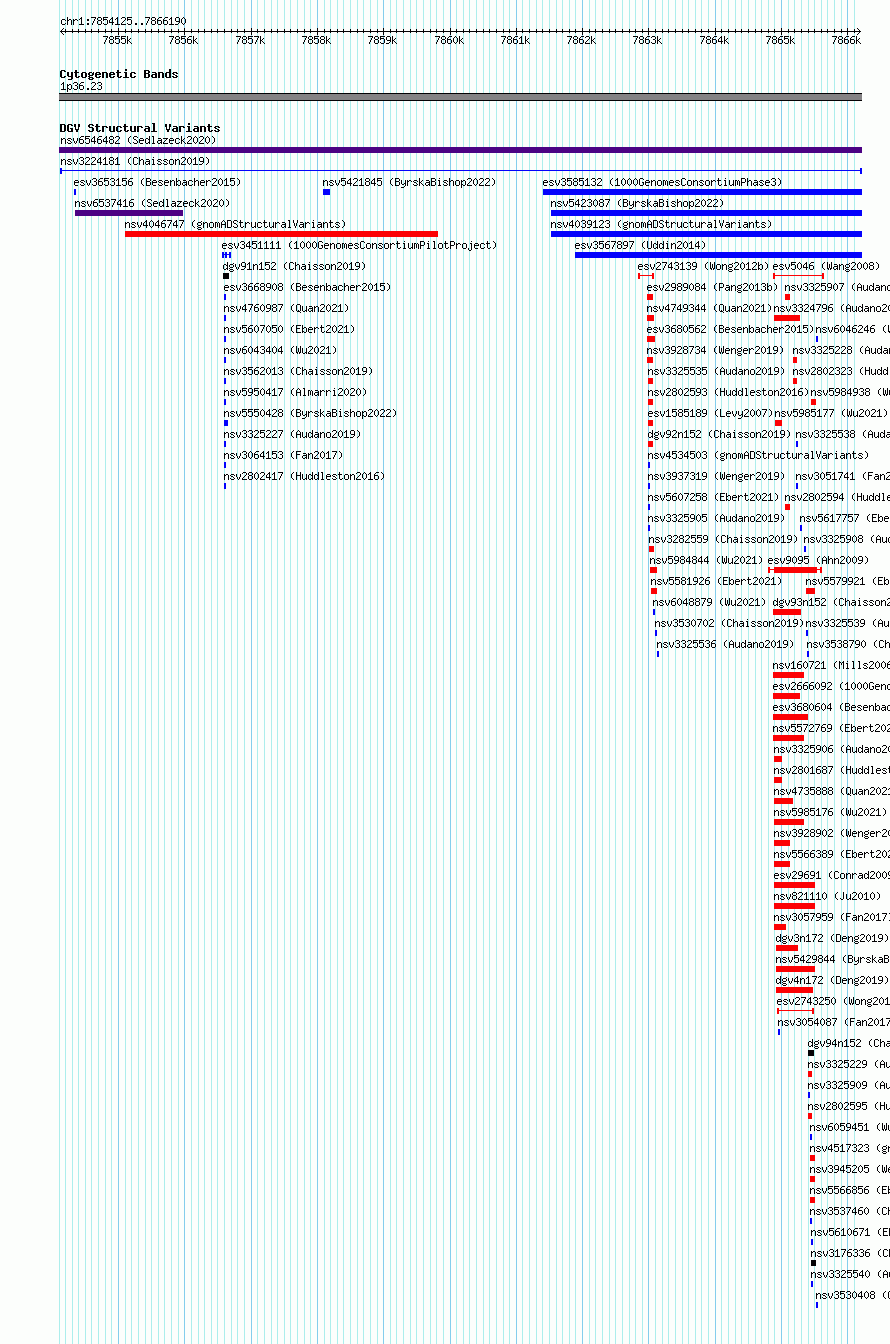The width and height of the screenshot is (890, 1344).
Task: Open variant esv3668908 (Besenbacher2015)
Action: click(307, 287)
